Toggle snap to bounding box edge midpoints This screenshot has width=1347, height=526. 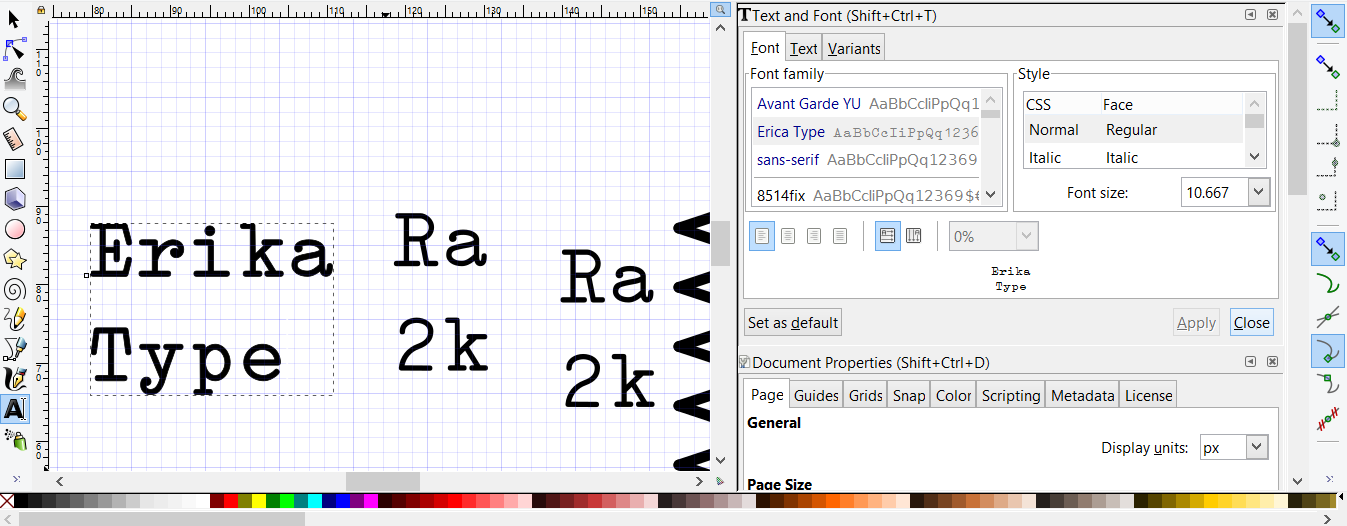point(1328,166)
